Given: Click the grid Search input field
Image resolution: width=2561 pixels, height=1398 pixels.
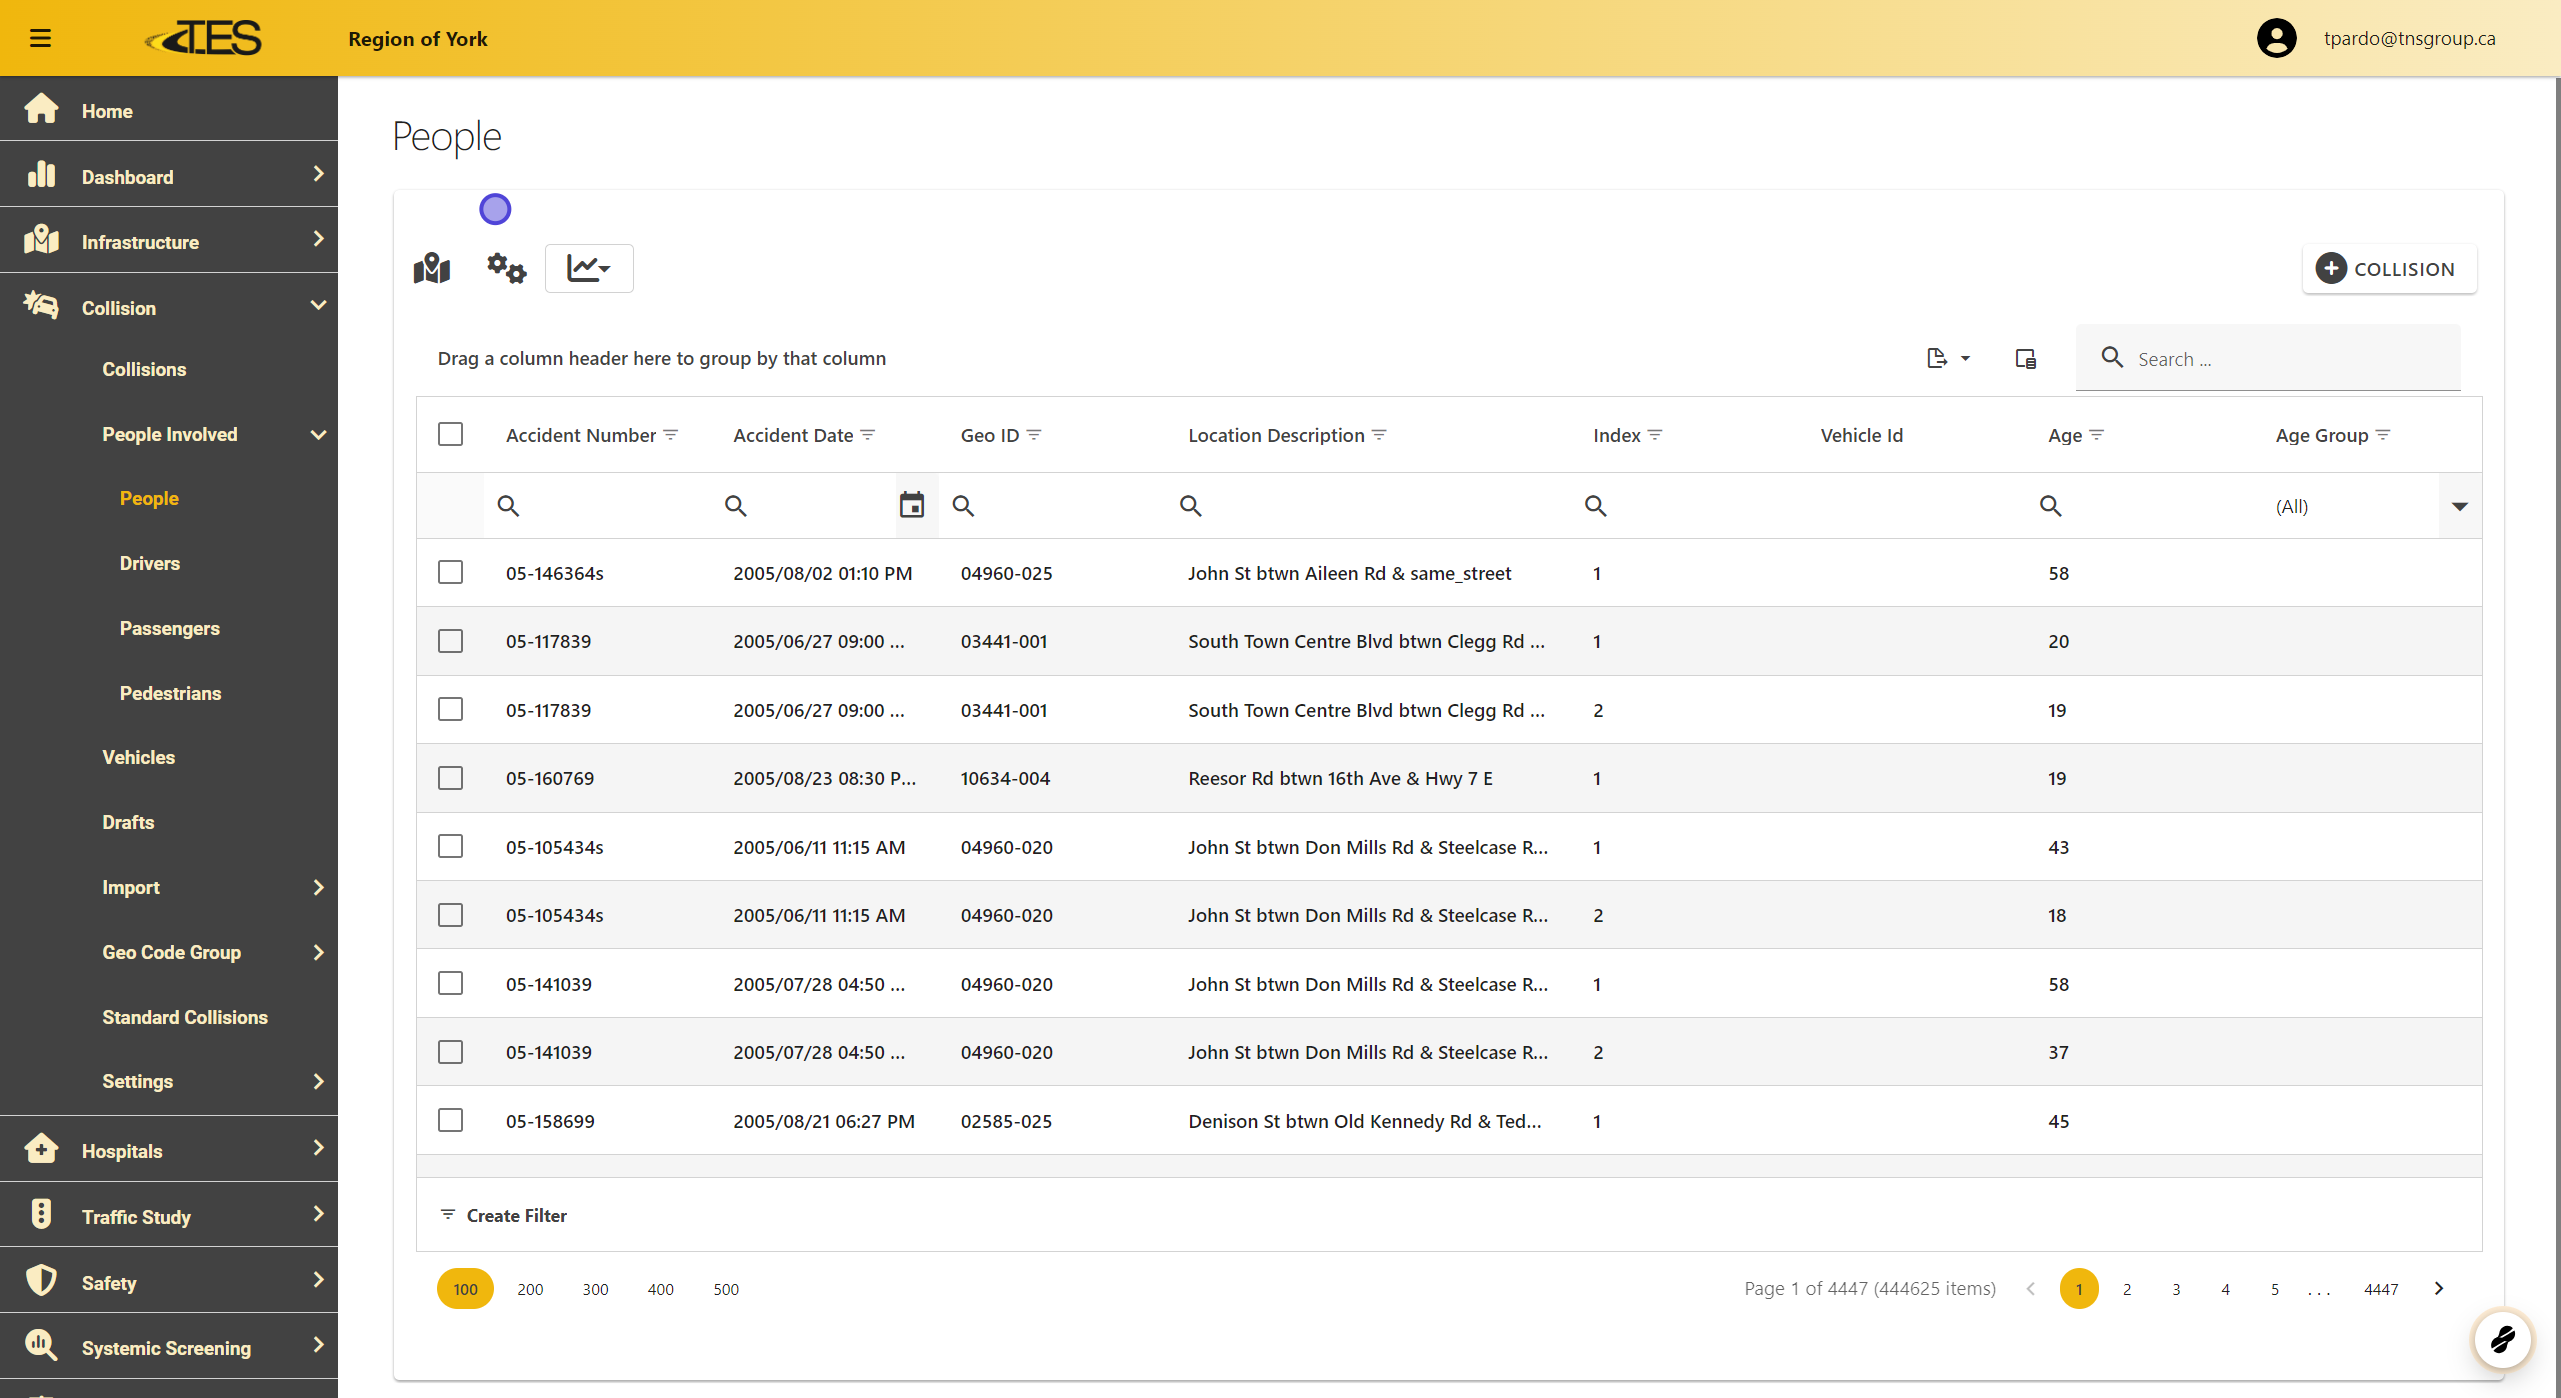Looking at the screenshot, I should pos(2290,359).
